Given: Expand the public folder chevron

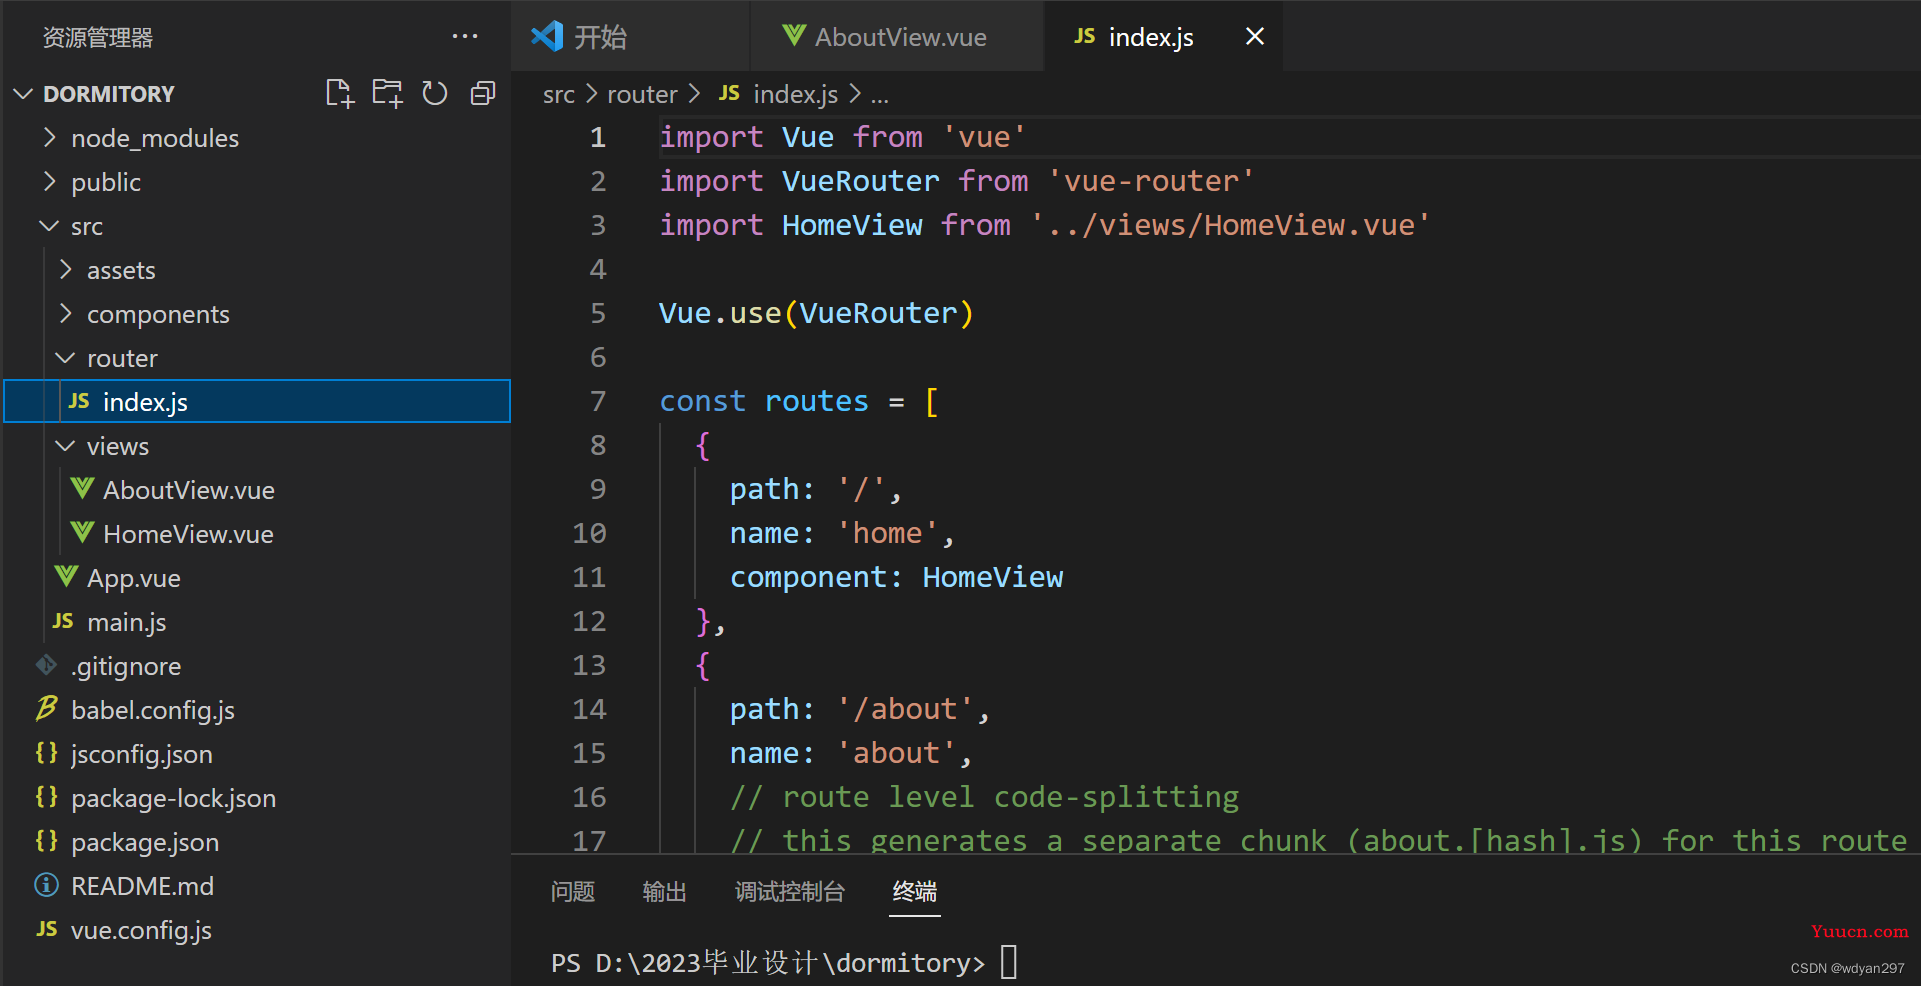Looking at the screenshot, I should [49, 182].
